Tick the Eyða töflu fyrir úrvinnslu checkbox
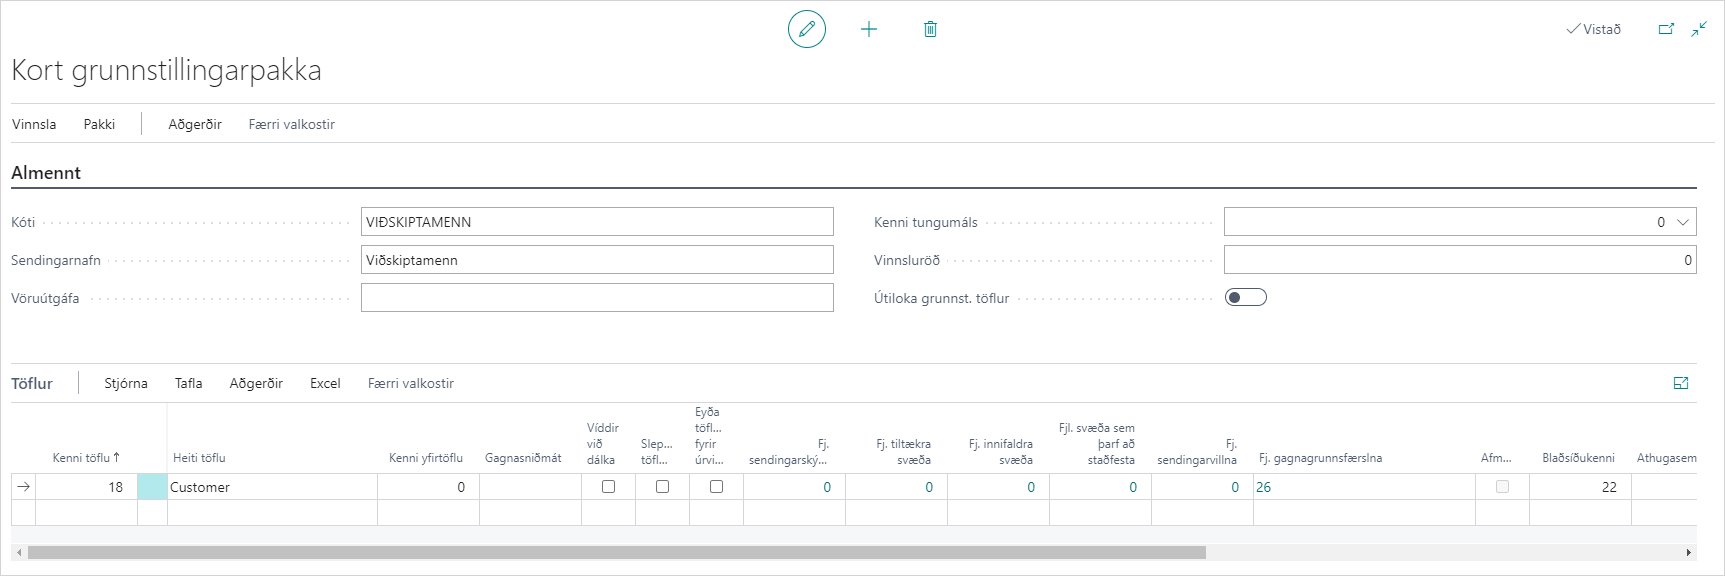 click(x=716, y=487)
